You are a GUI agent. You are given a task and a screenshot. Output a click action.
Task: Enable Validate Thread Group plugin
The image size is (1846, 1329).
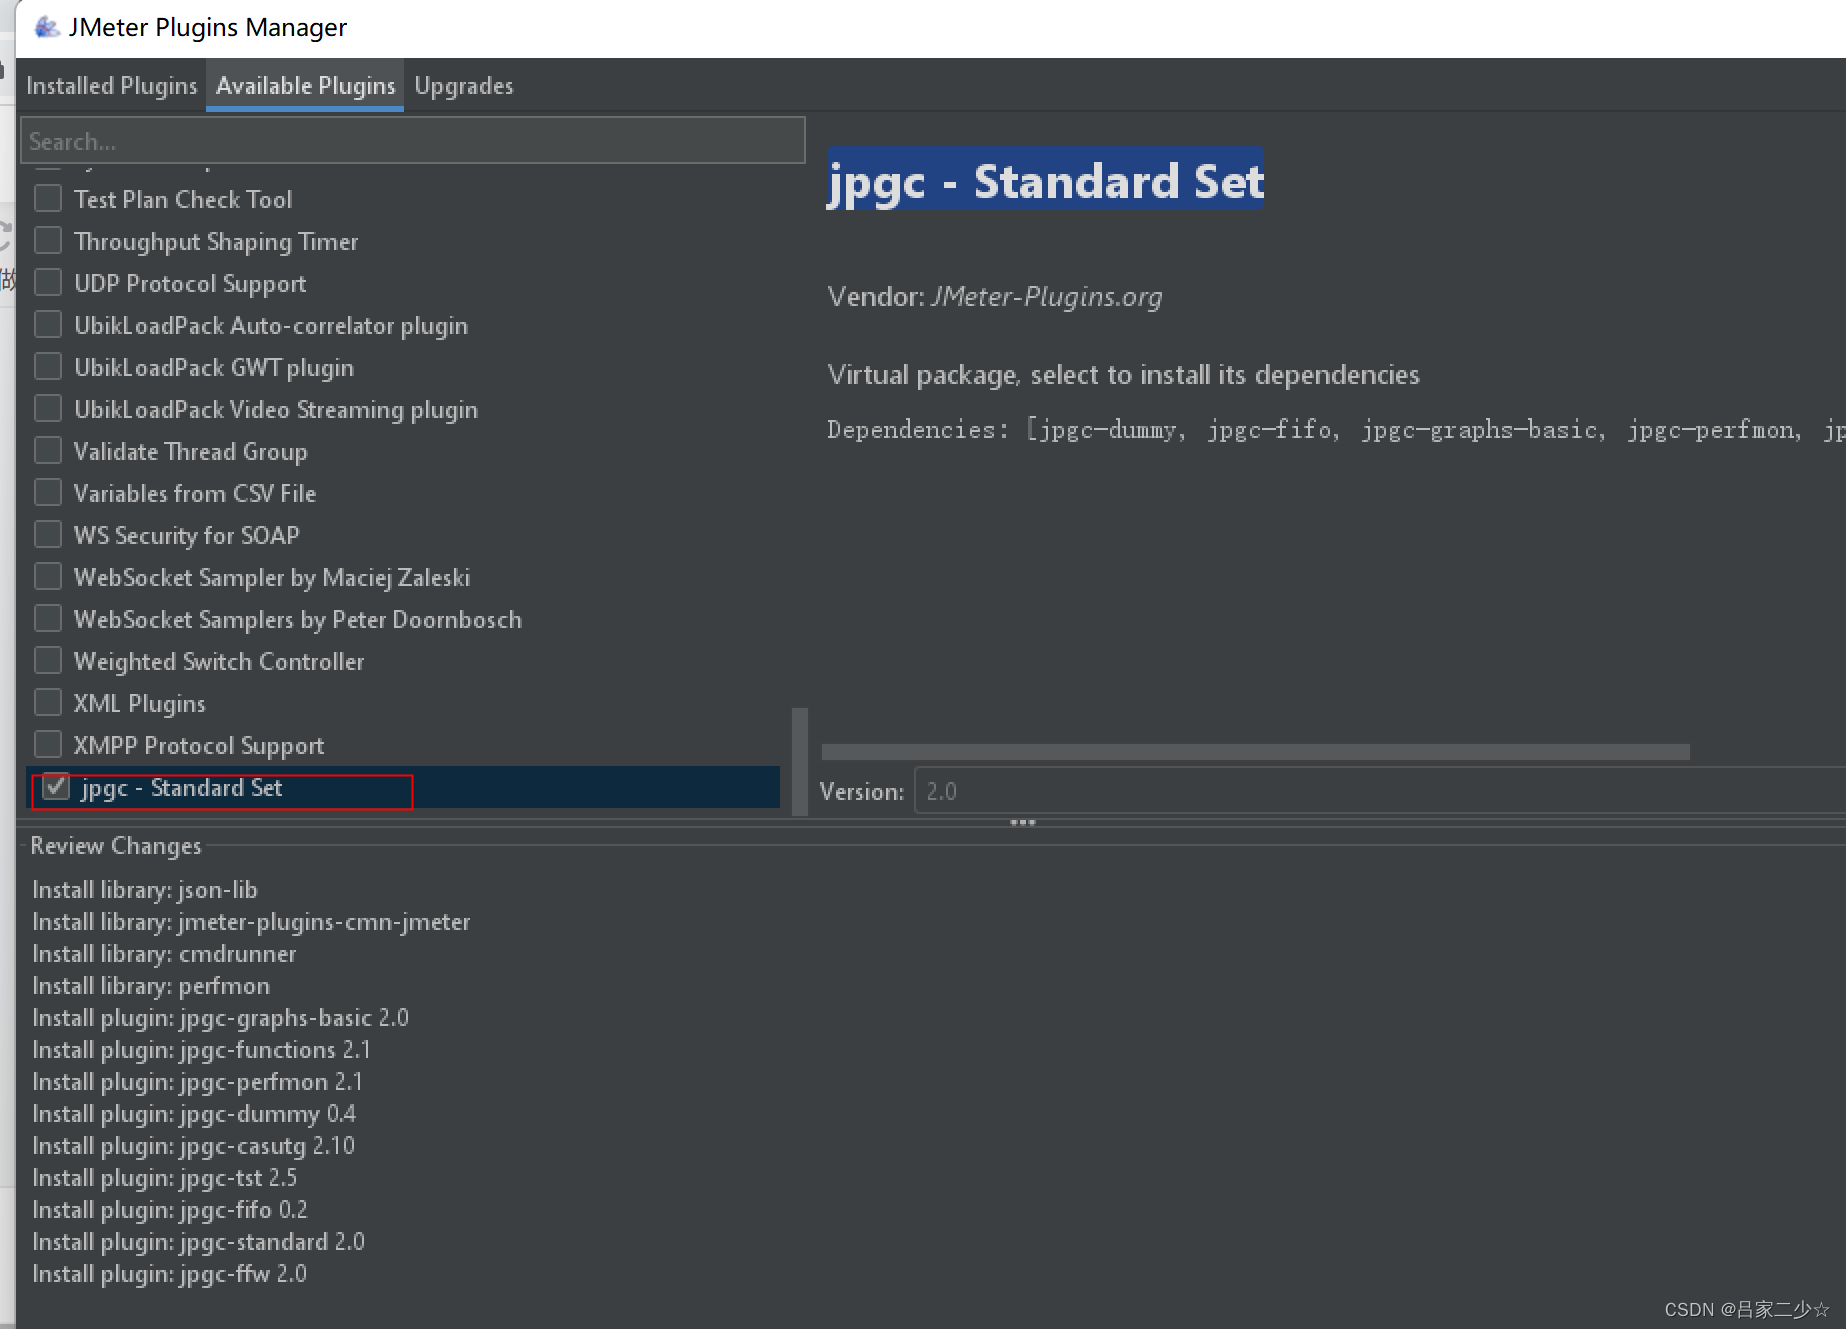tap(47, 450)
